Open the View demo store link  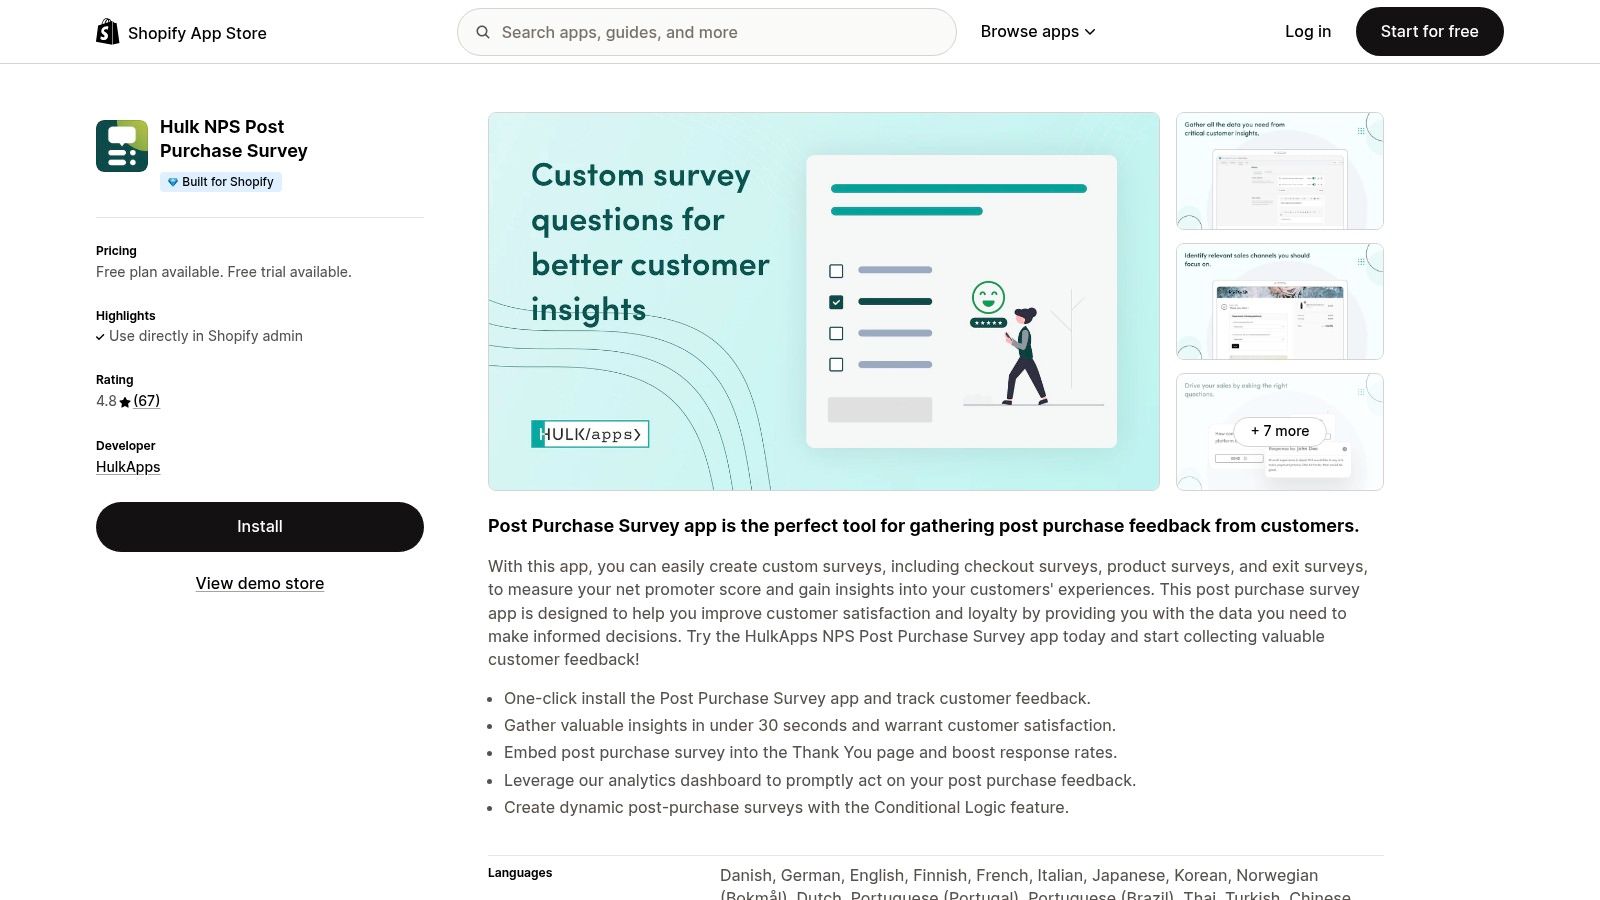tap(259, 583)
